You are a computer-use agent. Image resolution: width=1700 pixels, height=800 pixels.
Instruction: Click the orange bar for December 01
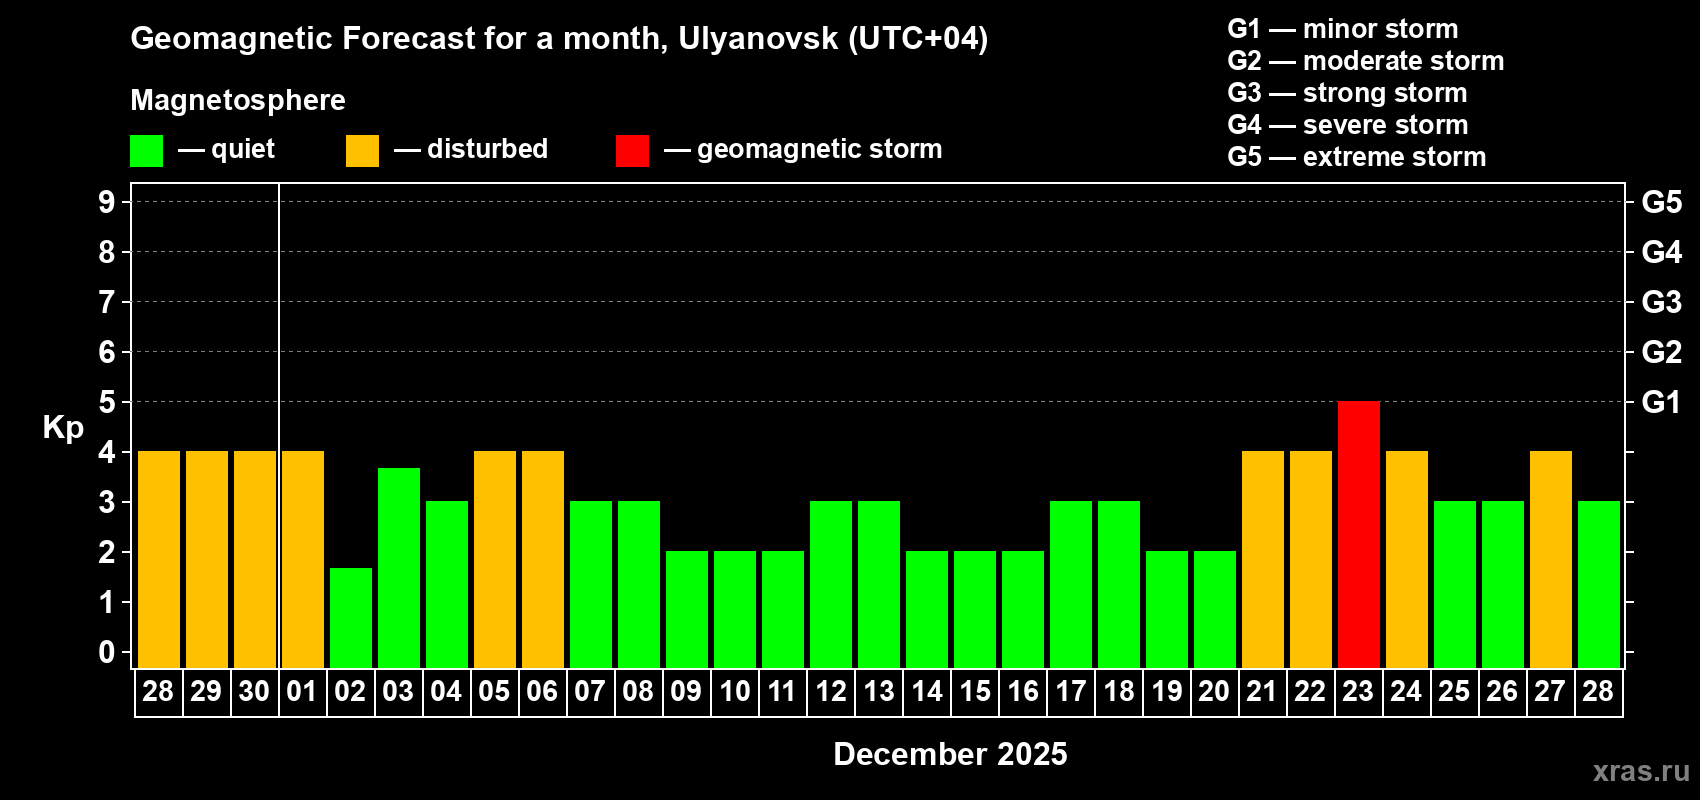[302, 559]
